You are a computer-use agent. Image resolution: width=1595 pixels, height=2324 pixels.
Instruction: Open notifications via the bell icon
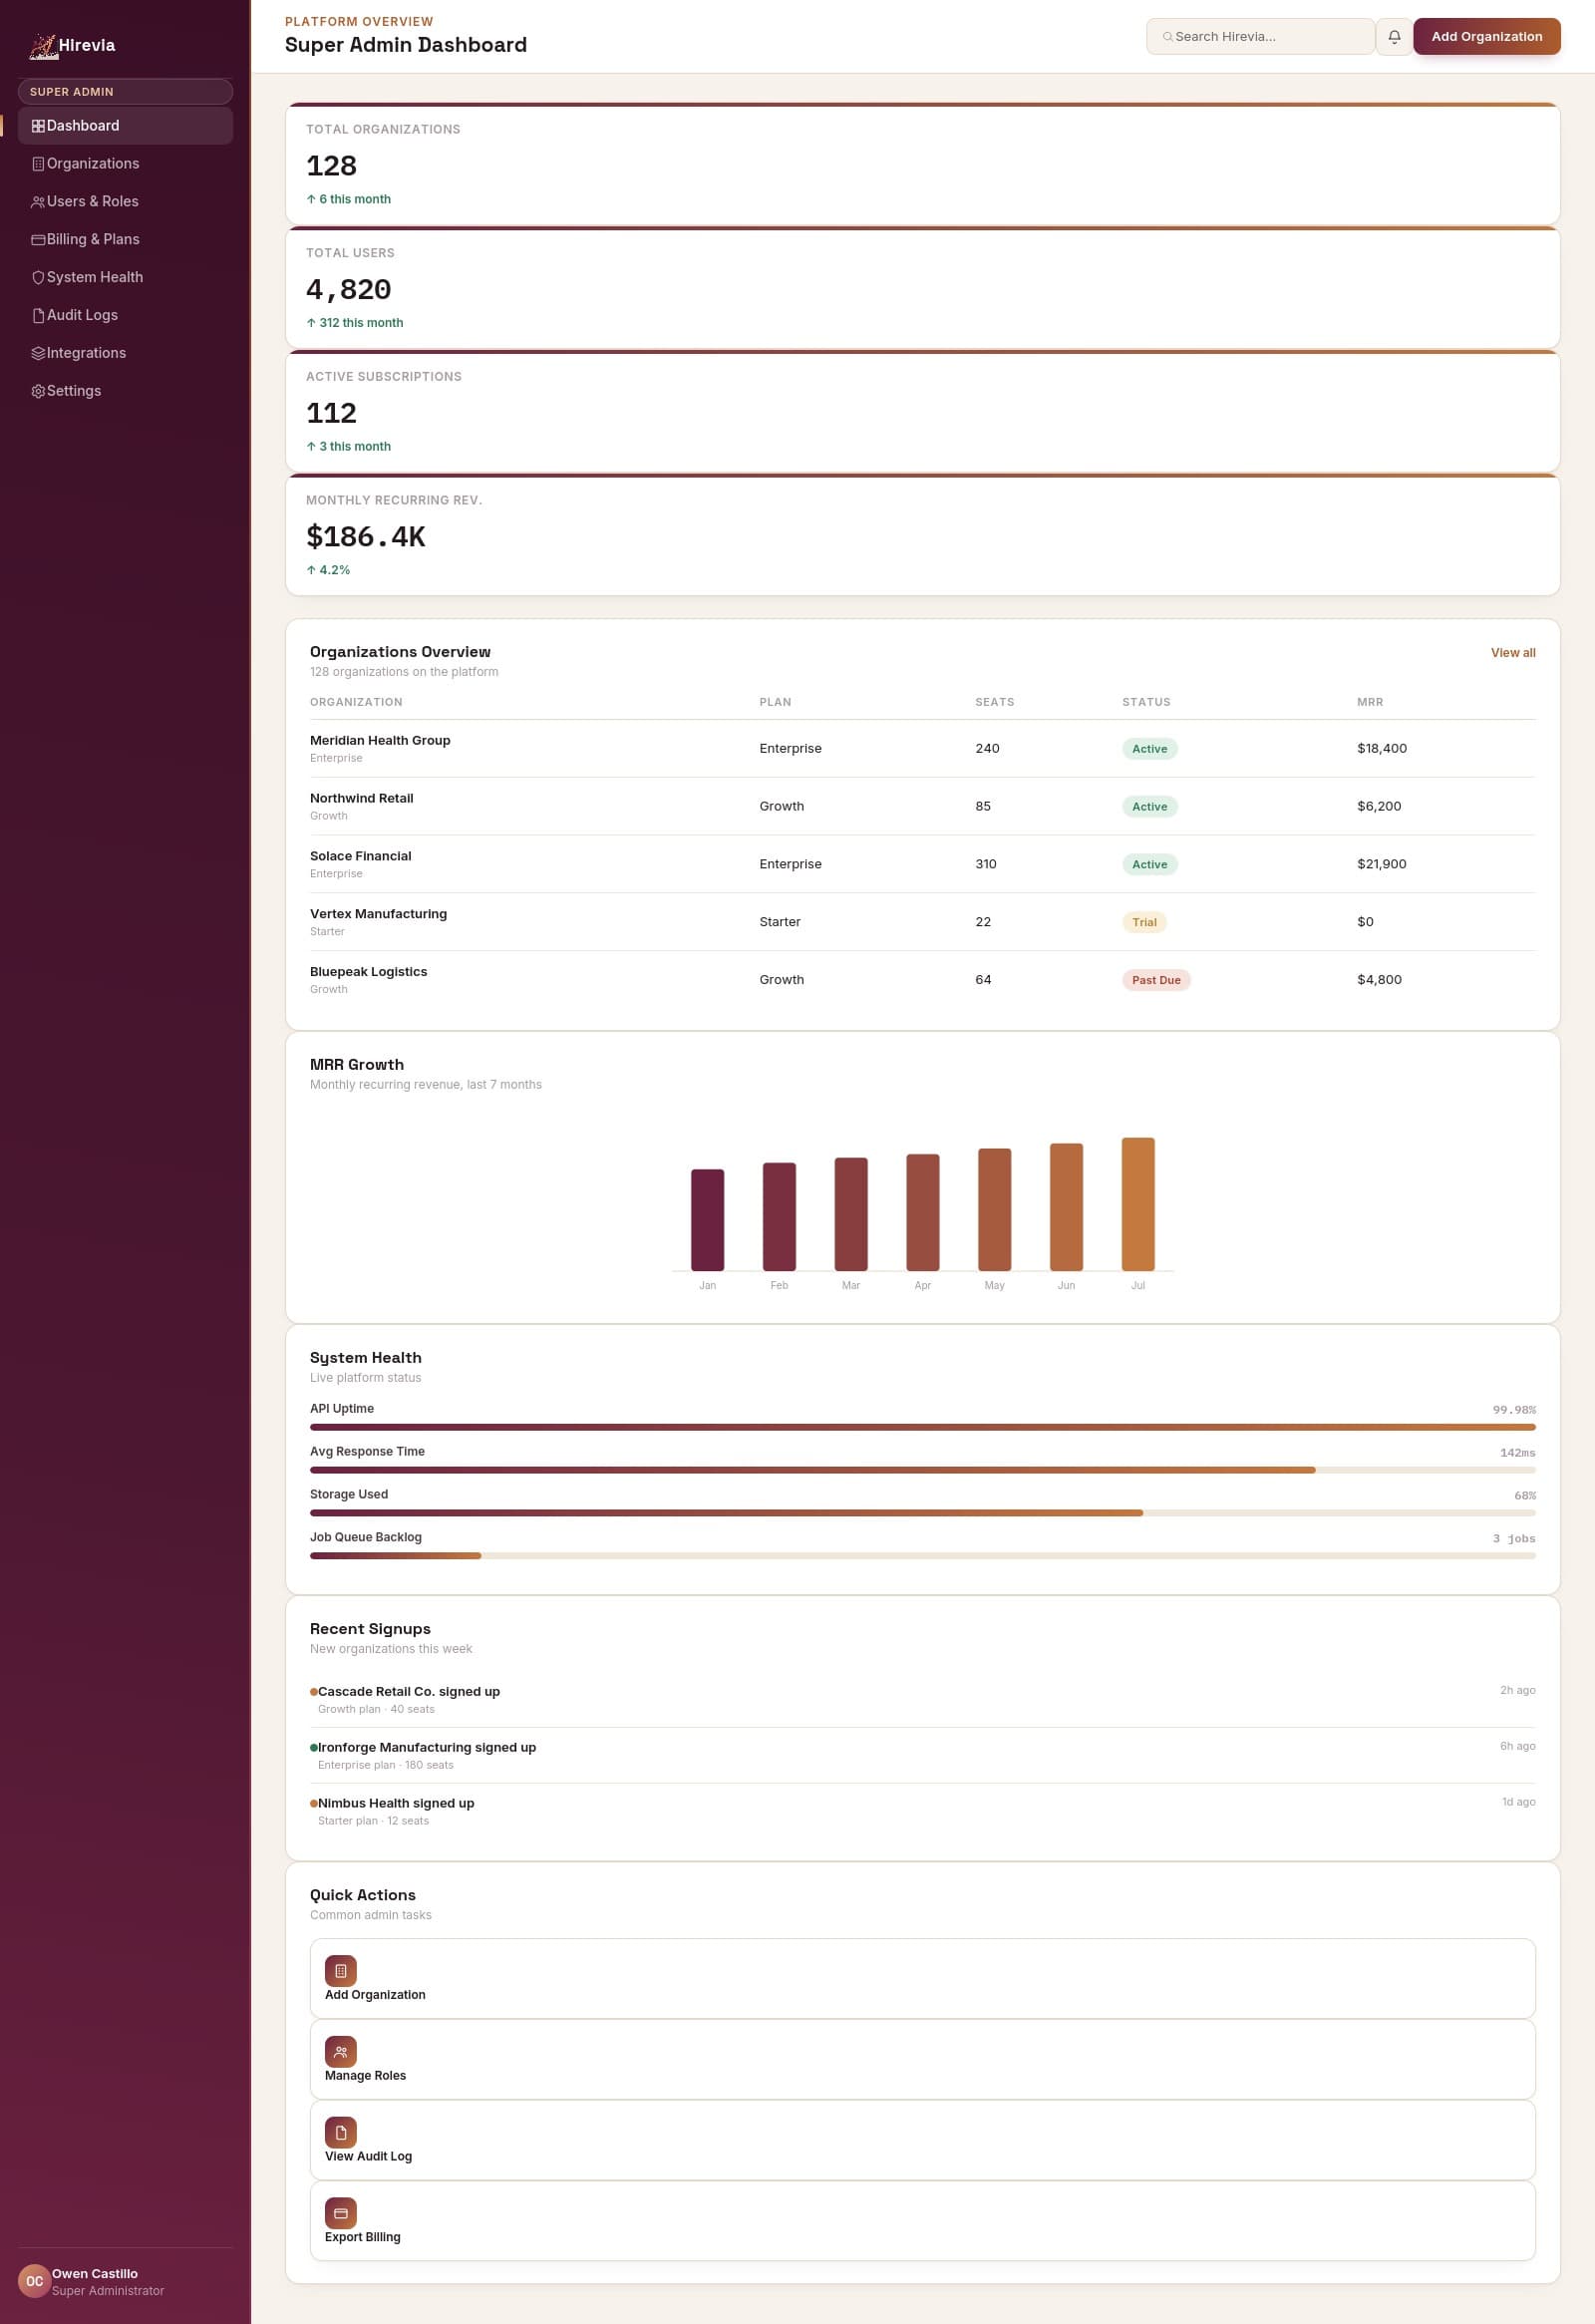coord(1393,37)
